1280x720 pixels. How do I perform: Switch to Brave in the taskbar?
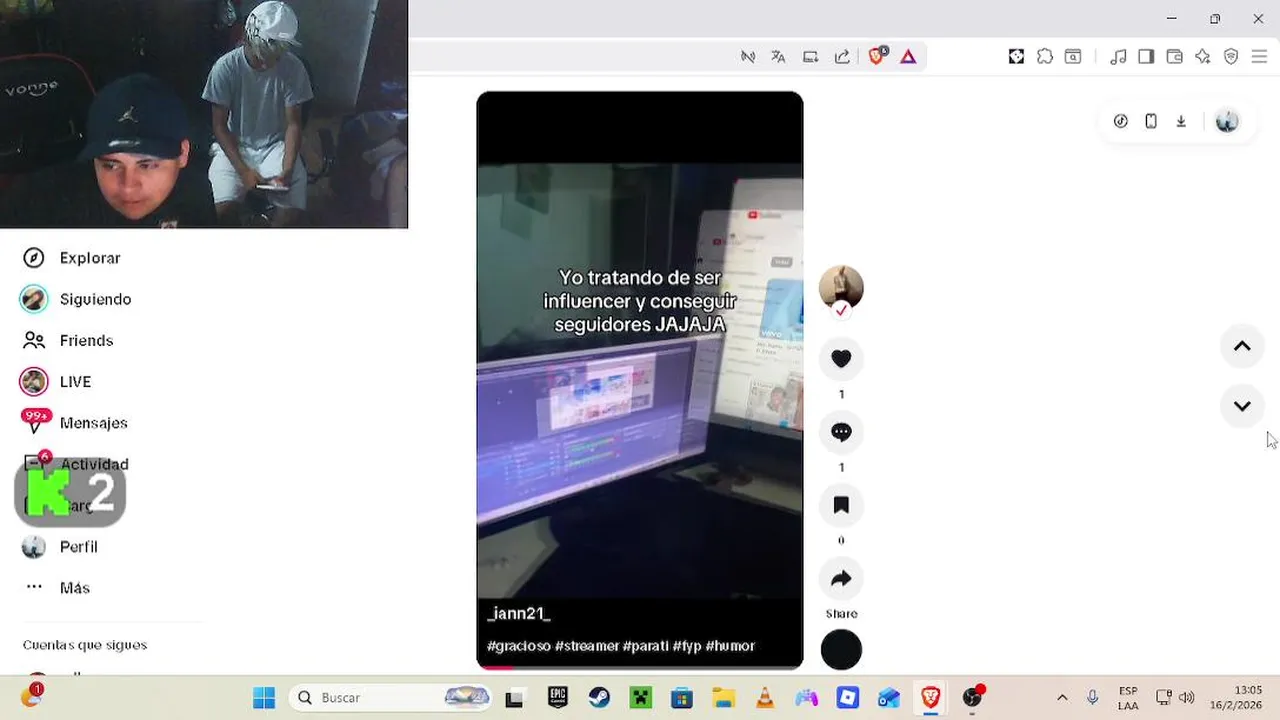click(x=931, y=698)
